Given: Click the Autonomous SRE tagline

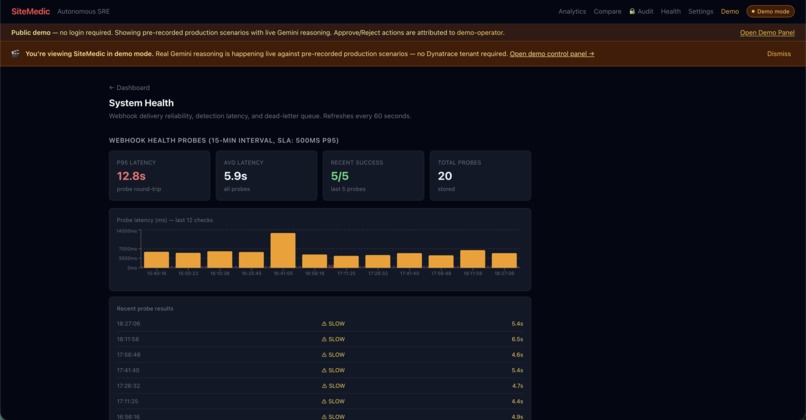Looking at the screenshot, I should click(x=83, y=11).
